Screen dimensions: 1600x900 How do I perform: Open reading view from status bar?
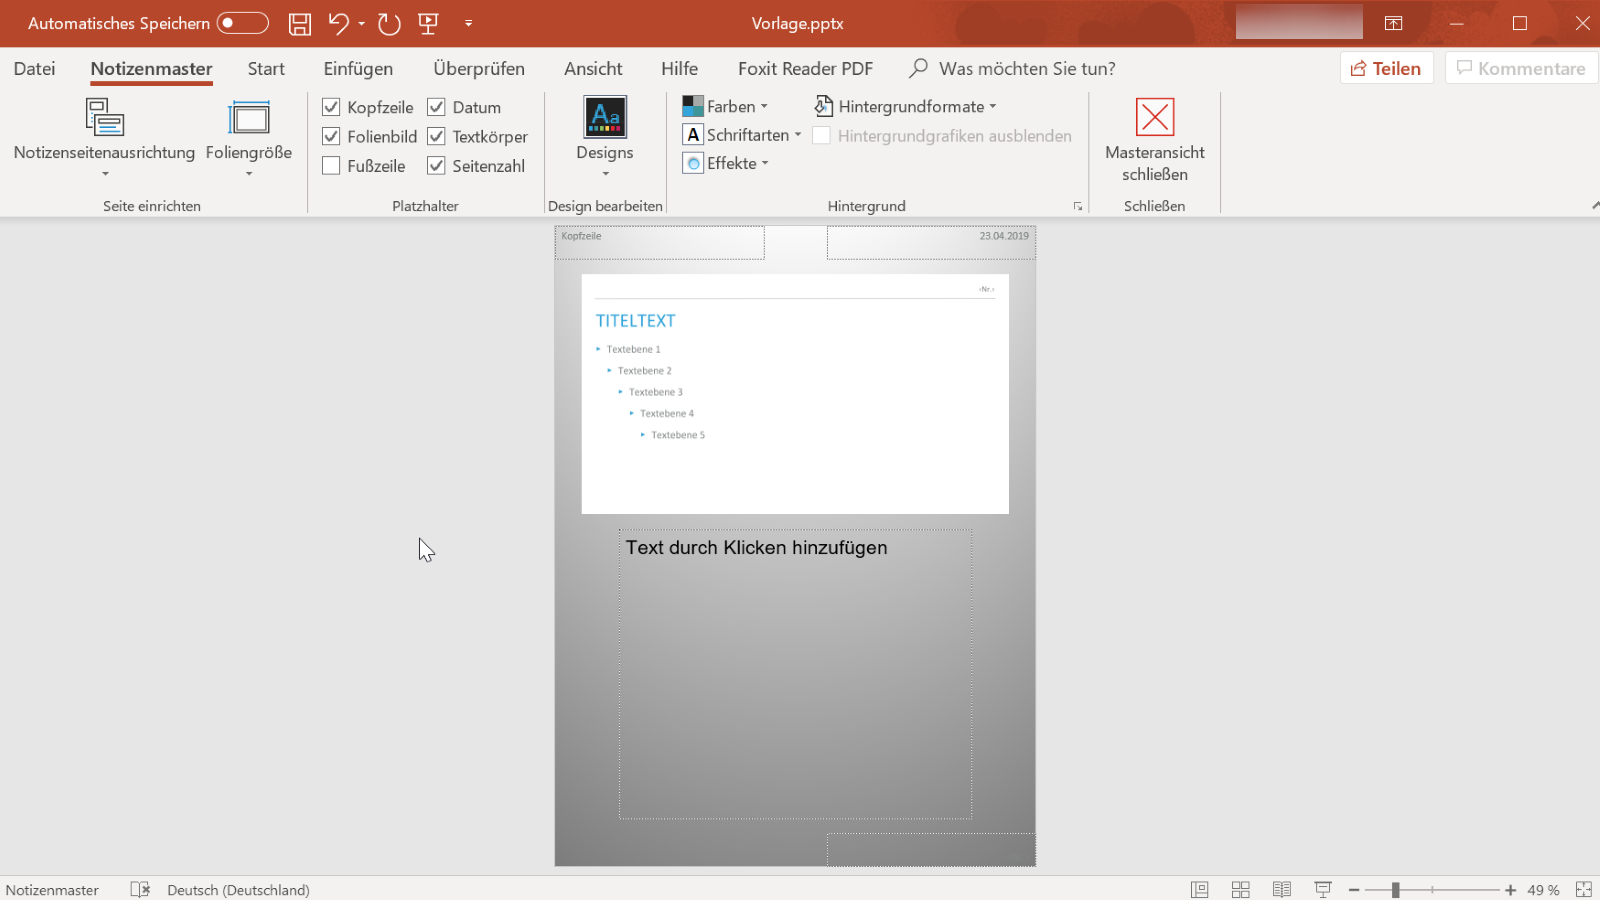[x=1281, y=889]
